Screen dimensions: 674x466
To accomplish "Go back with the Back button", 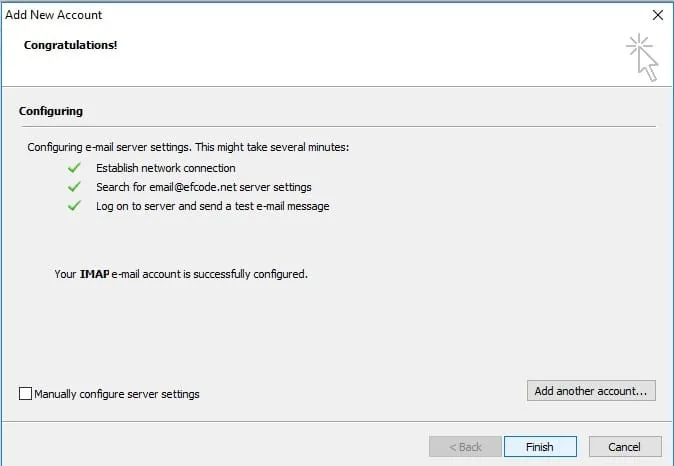I will click(464, 447).
